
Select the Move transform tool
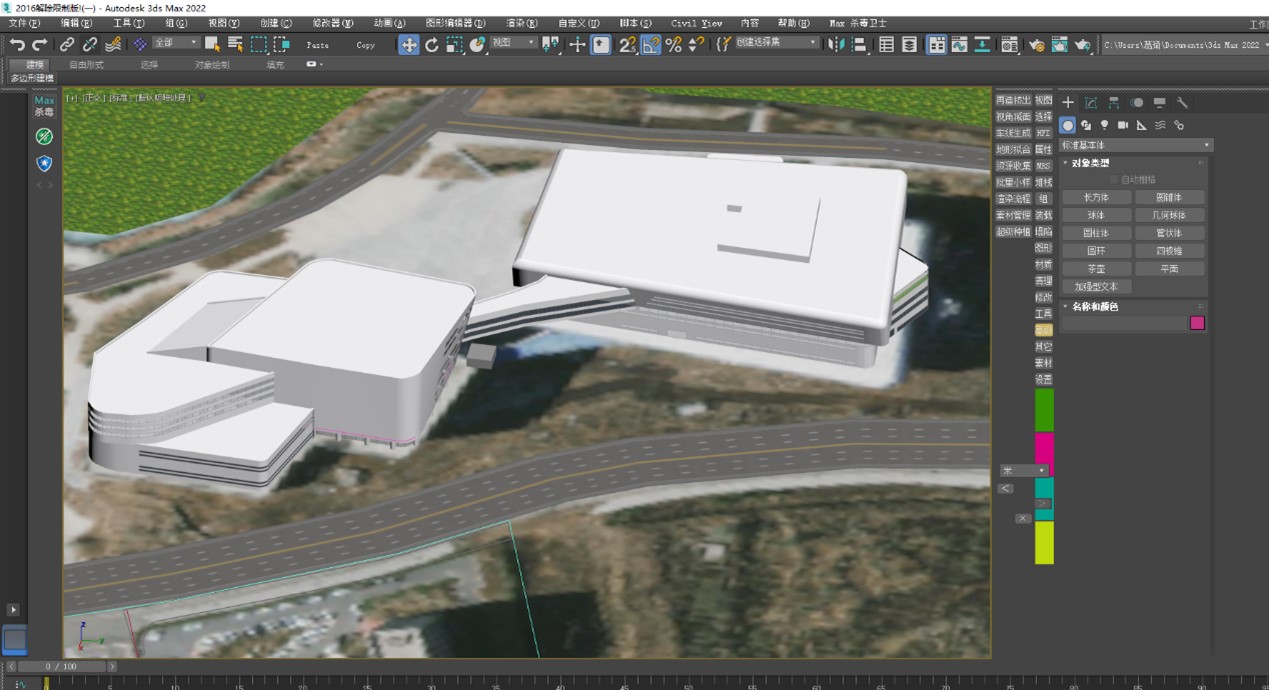click(409, 45)
